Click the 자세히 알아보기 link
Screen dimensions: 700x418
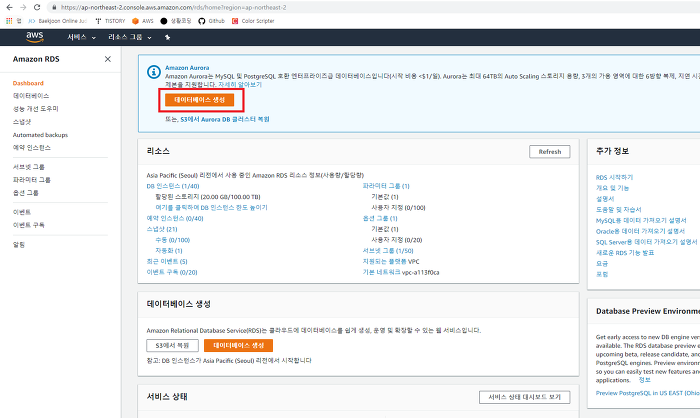pyautogui.click(x=240, y=84)
